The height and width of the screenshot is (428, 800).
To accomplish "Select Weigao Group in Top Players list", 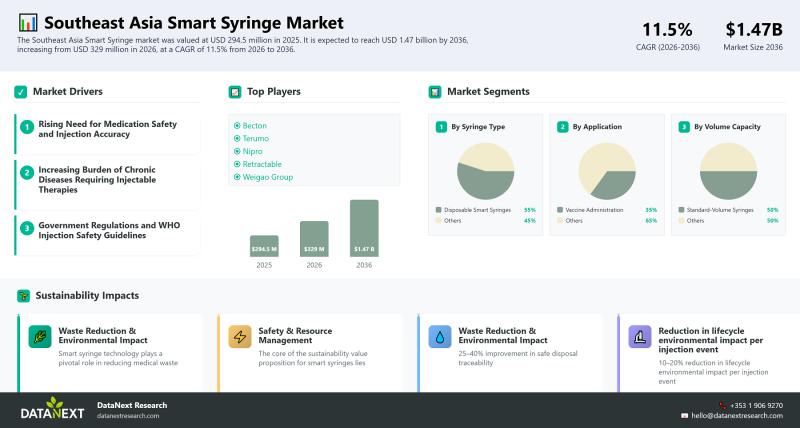I will [267, 176].
